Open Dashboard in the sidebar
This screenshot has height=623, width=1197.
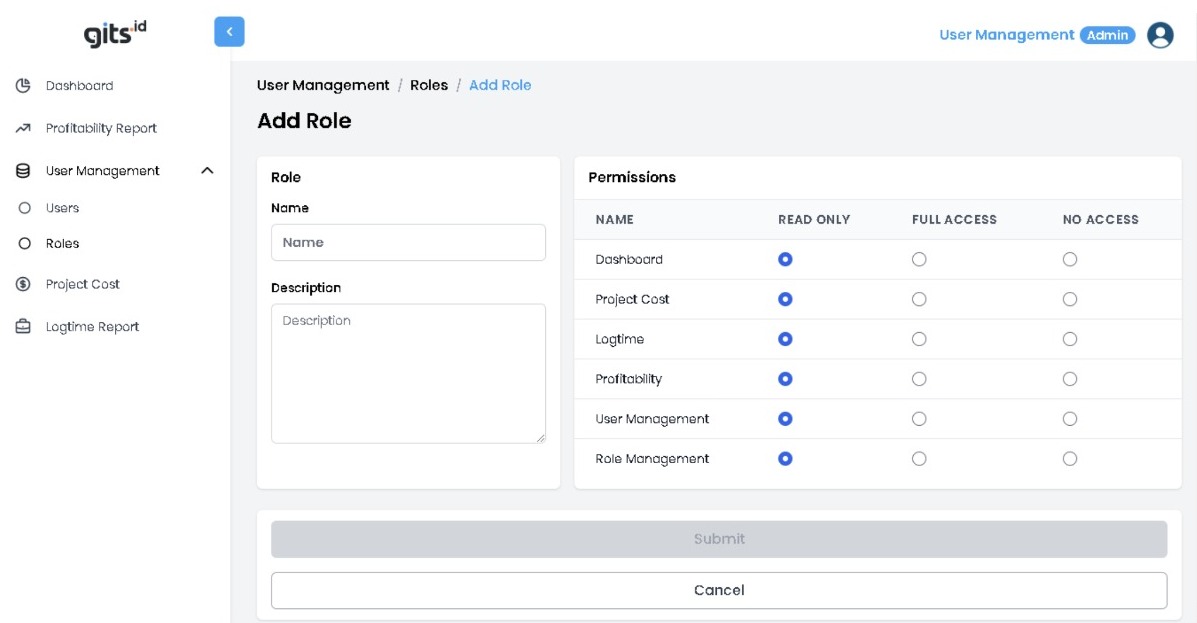79,86
